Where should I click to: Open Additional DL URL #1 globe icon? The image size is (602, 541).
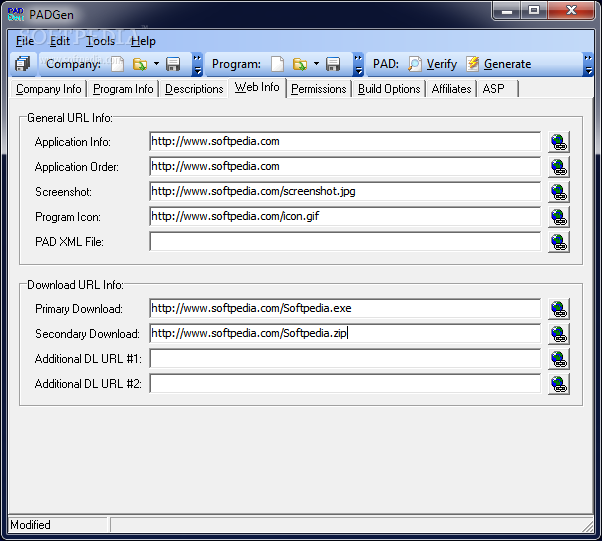pos(559,359)
